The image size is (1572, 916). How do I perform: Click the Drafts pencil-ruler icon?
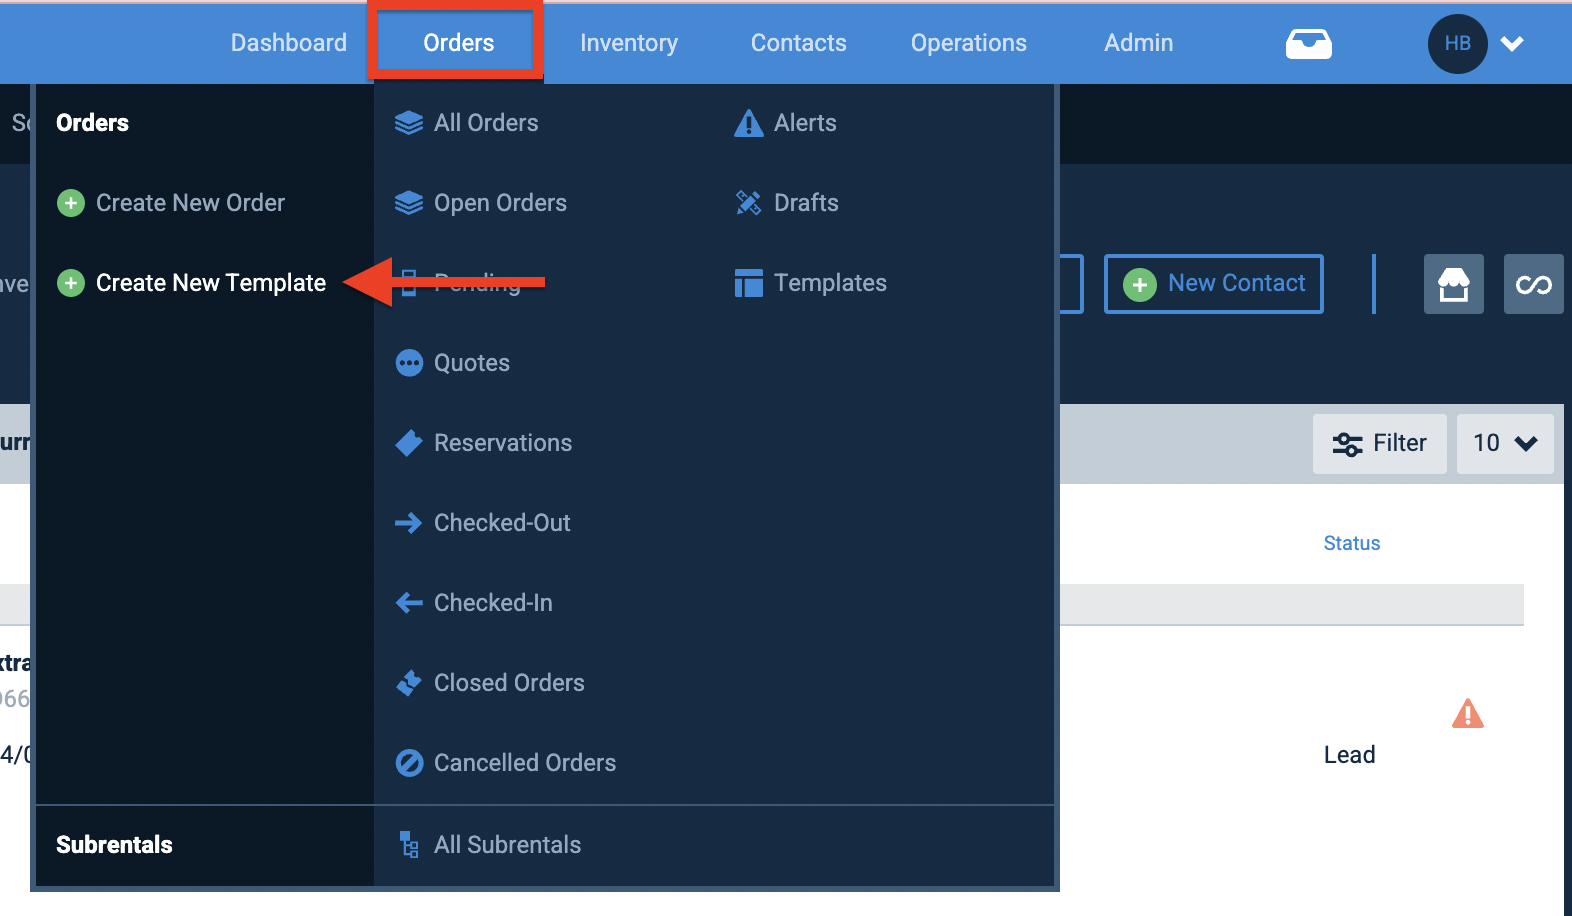point(748,203)
